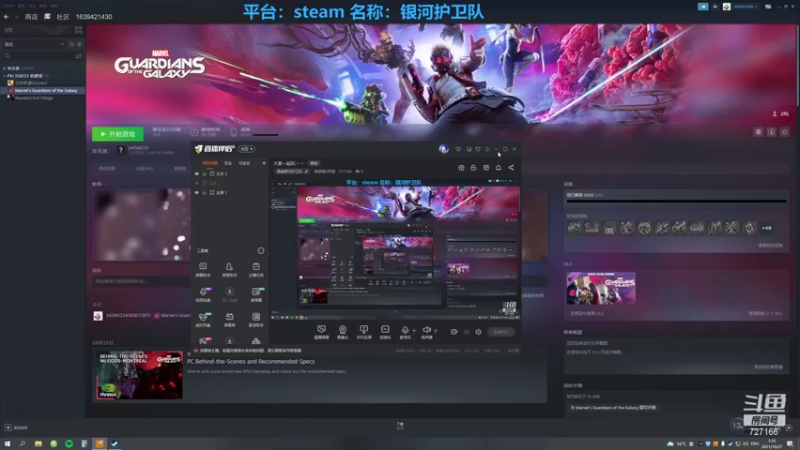This screenshot has height=450, width=800.
Task: Add a scene with the plus button
Action: coord(264,163)
